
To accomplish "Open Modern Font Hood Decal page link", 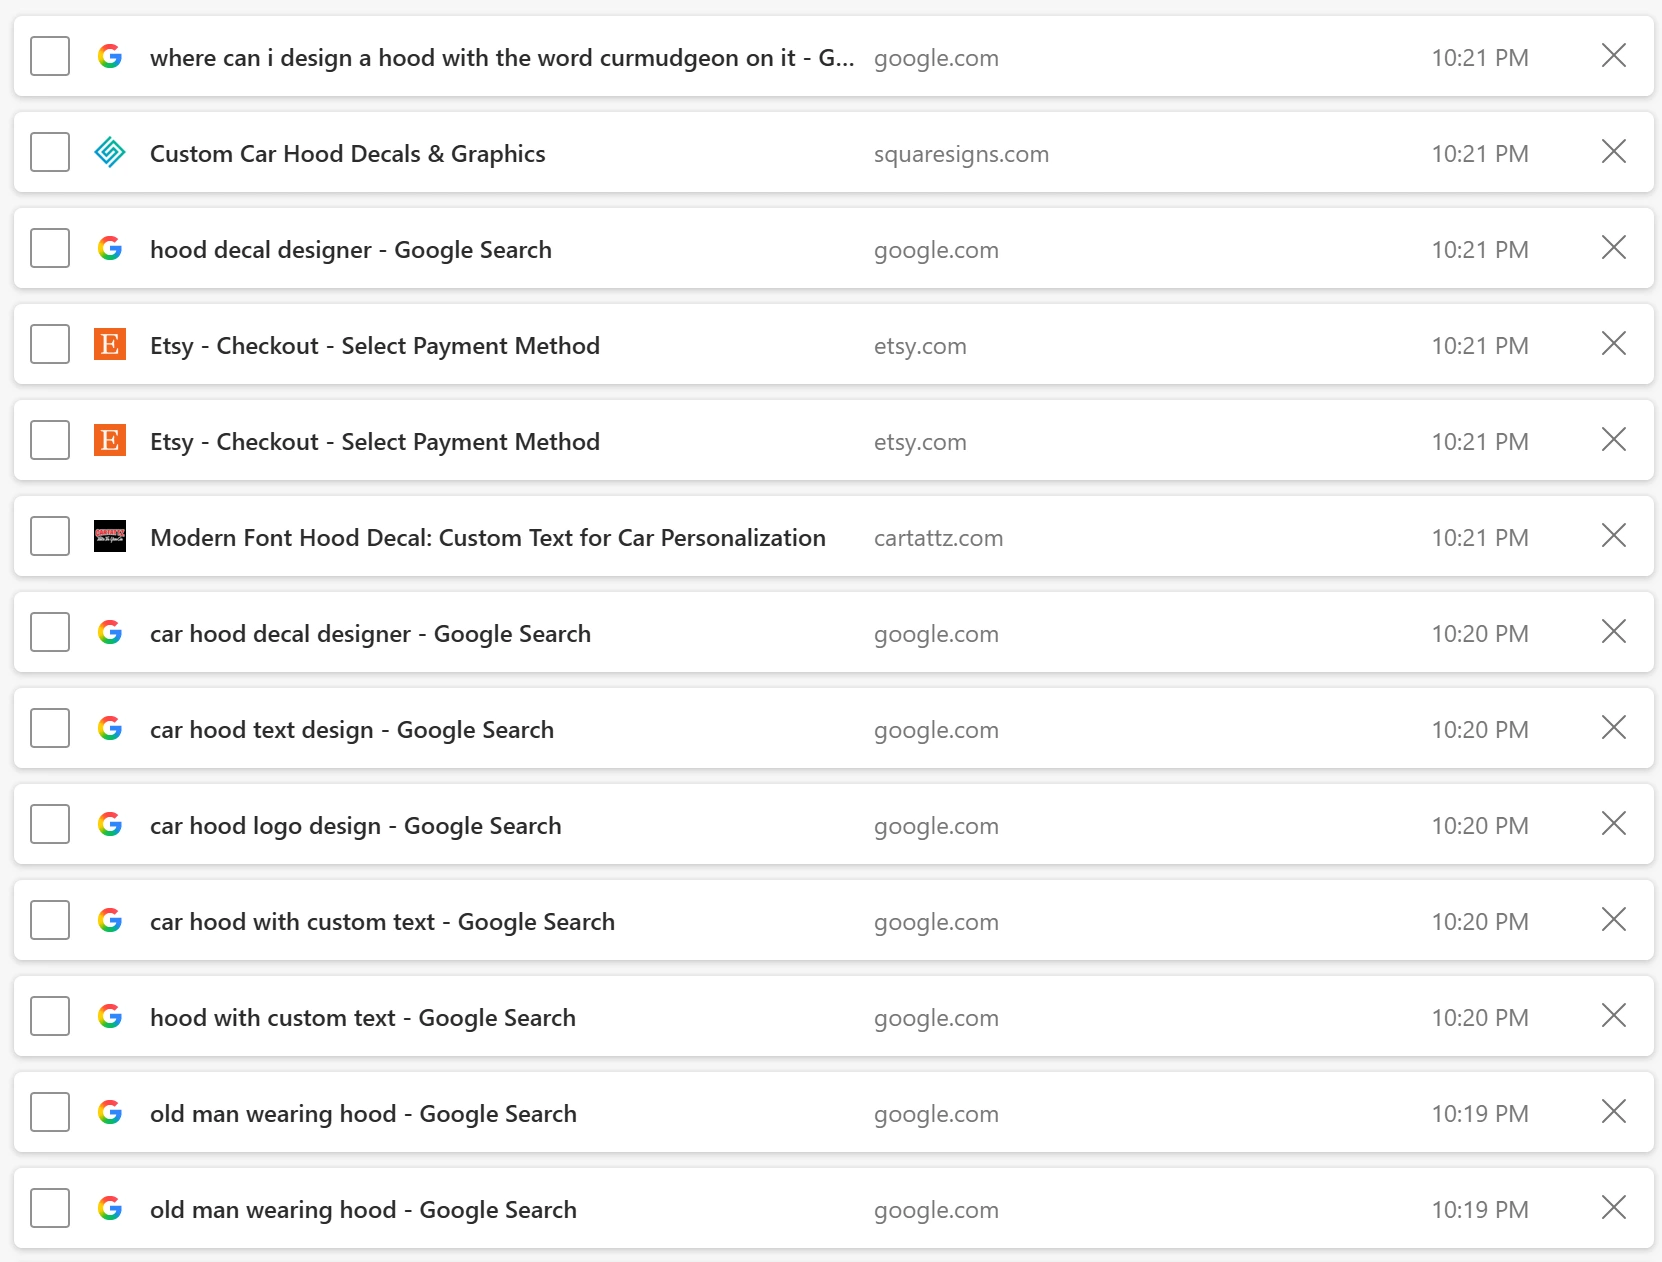I will [487, 538].
